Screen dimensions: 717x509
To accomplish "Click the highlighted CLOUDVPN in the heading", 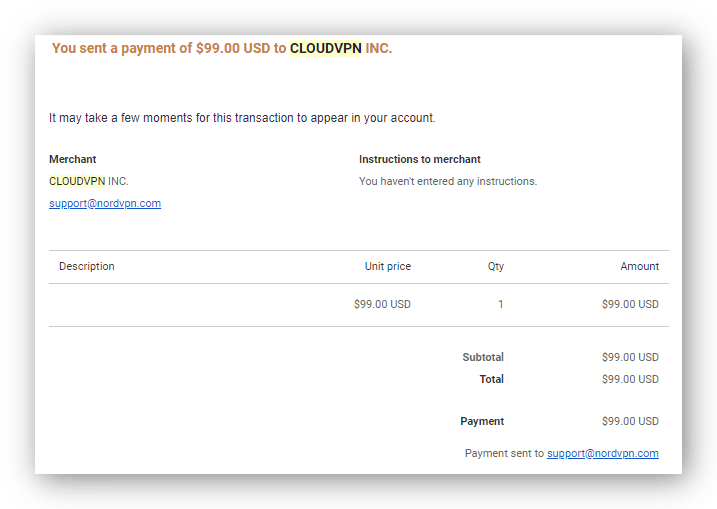I will point(326,48).
